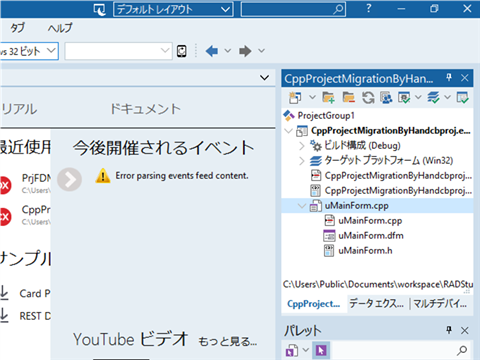The image size is (480, 360).
Task: Open the back arrow history dropdown
Action: tap(228, 51)
